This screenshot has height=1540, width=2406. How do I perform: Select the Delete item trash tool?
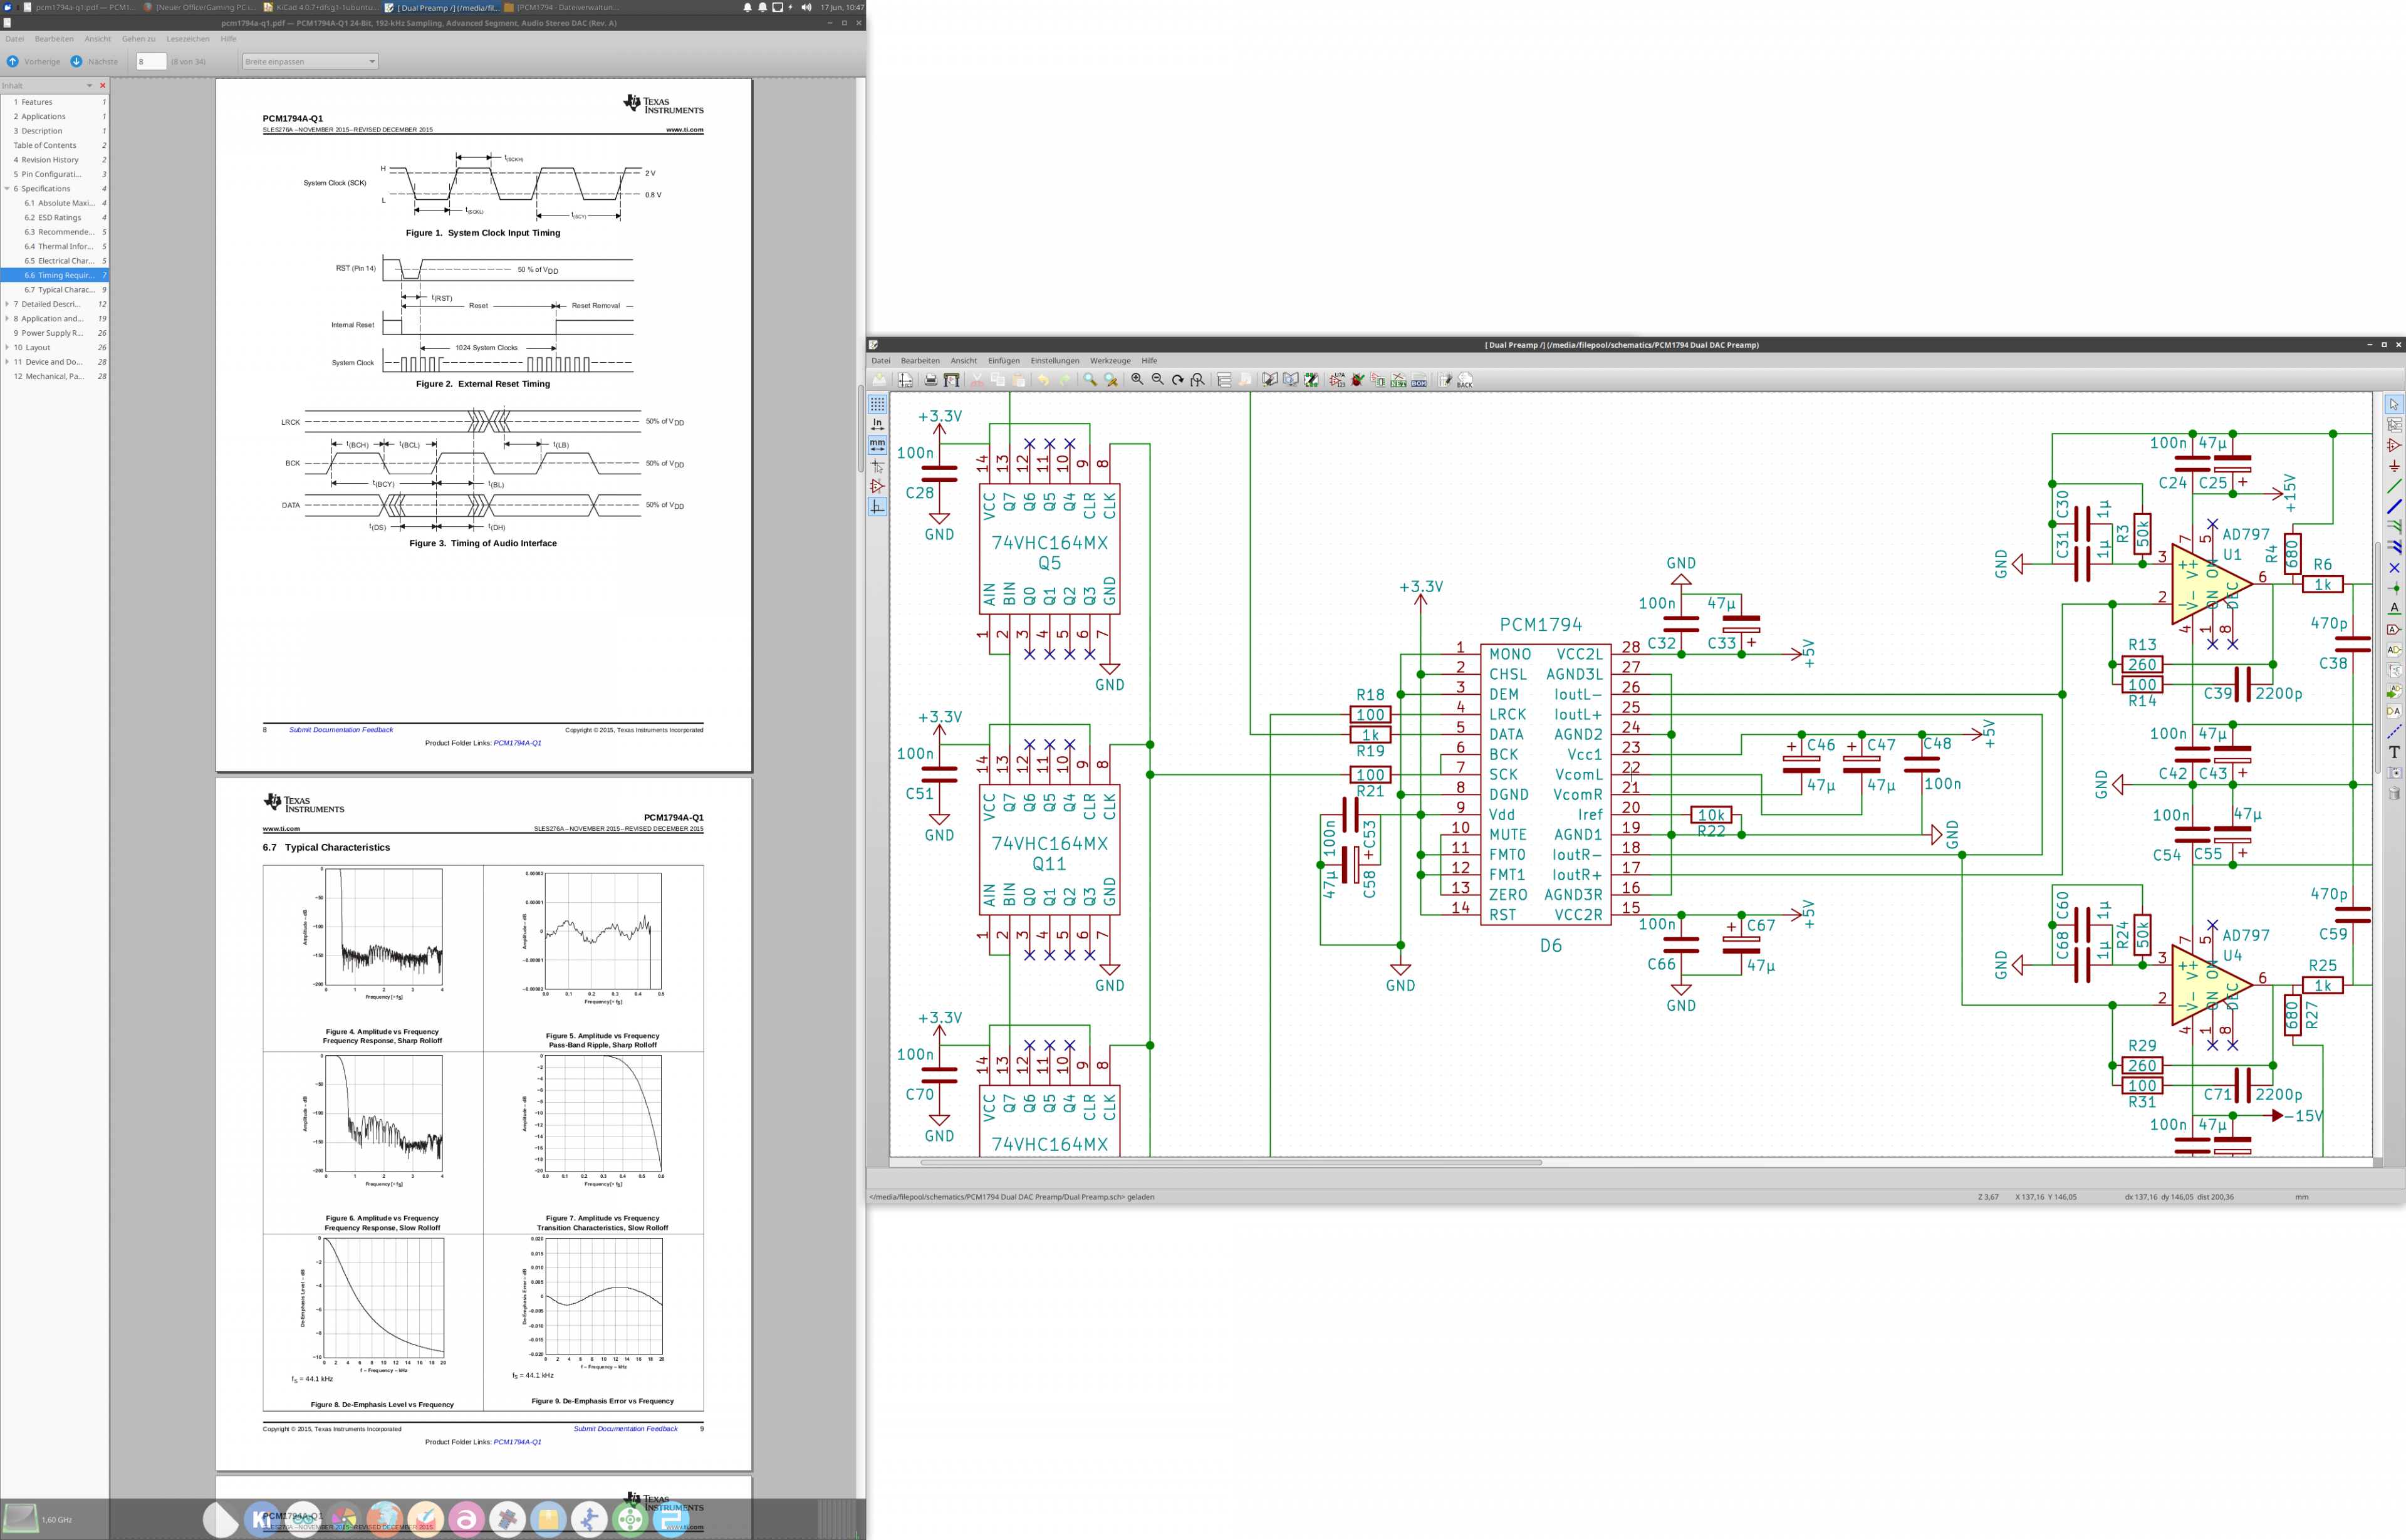coord(2394,793)
